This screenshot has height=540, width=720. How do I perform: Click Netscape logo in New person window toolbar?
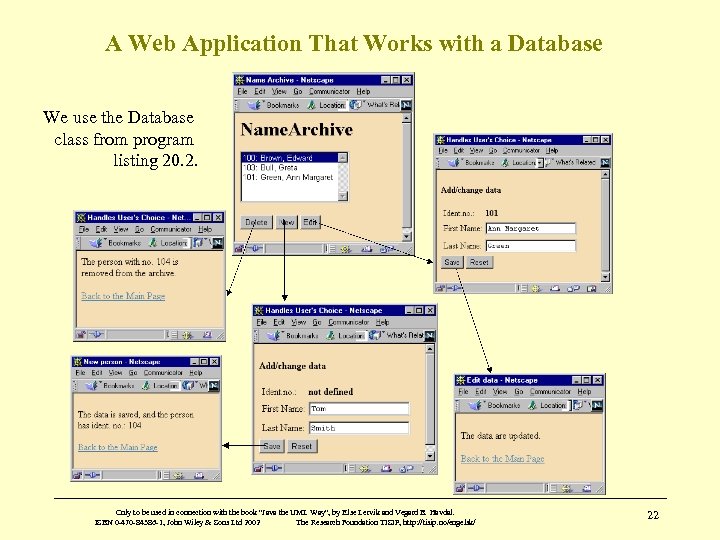coord(214,386)
